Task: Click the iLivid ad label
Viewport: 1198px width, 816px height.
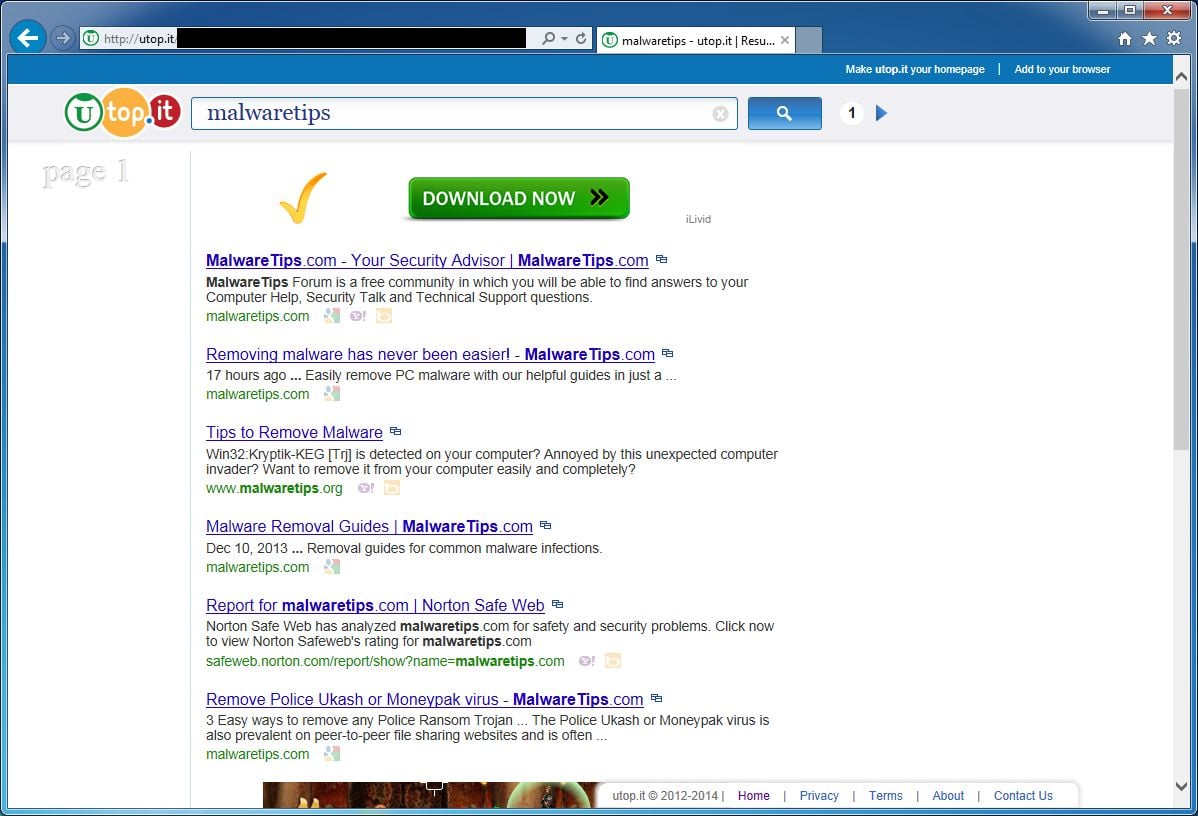Action: 698,219
